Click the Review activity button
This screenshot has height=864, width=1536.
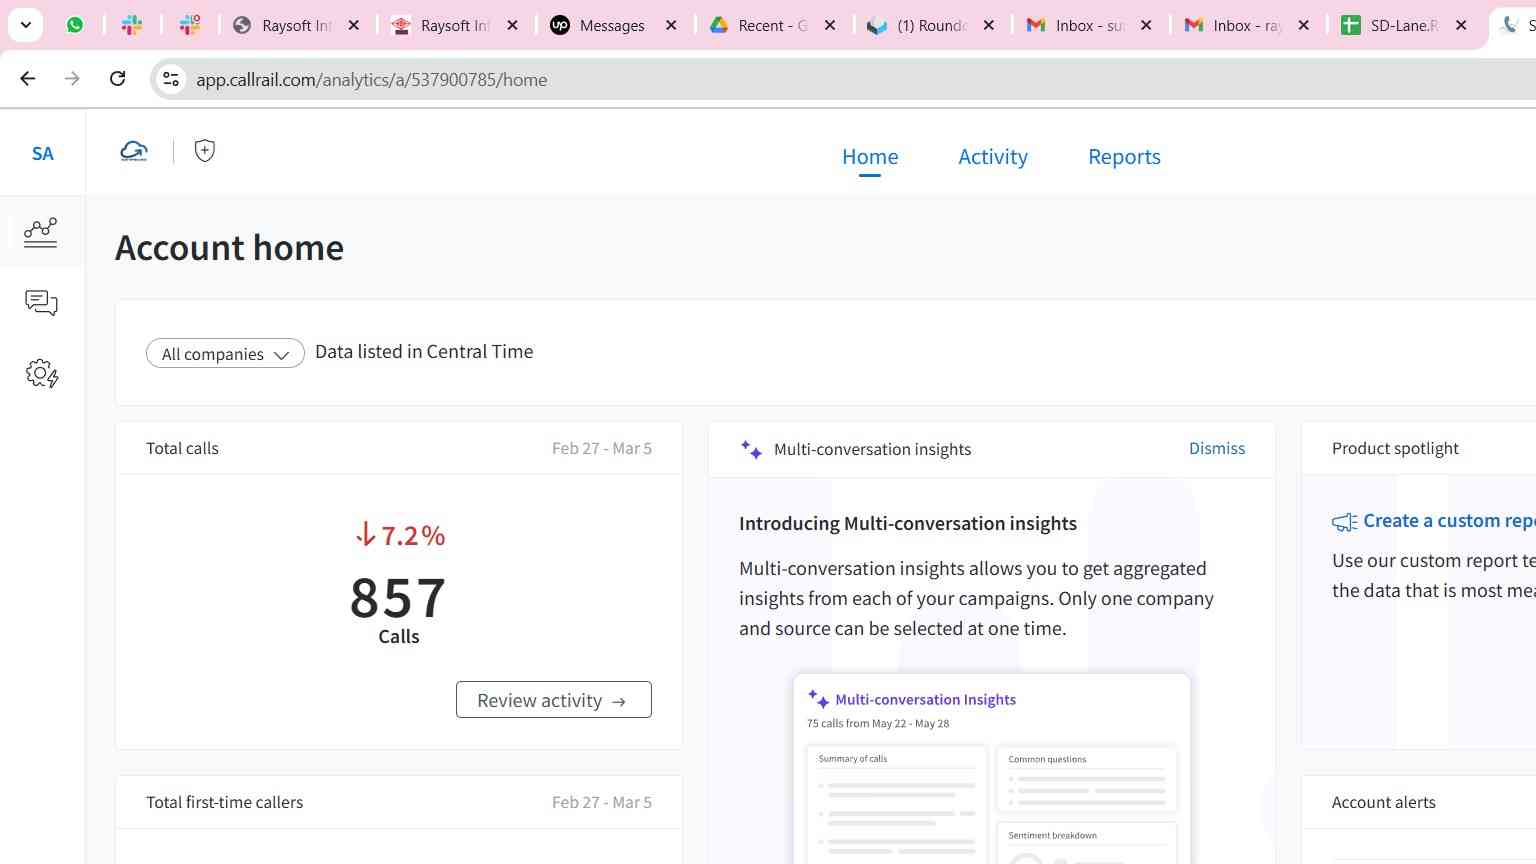(x=554, y=700)
